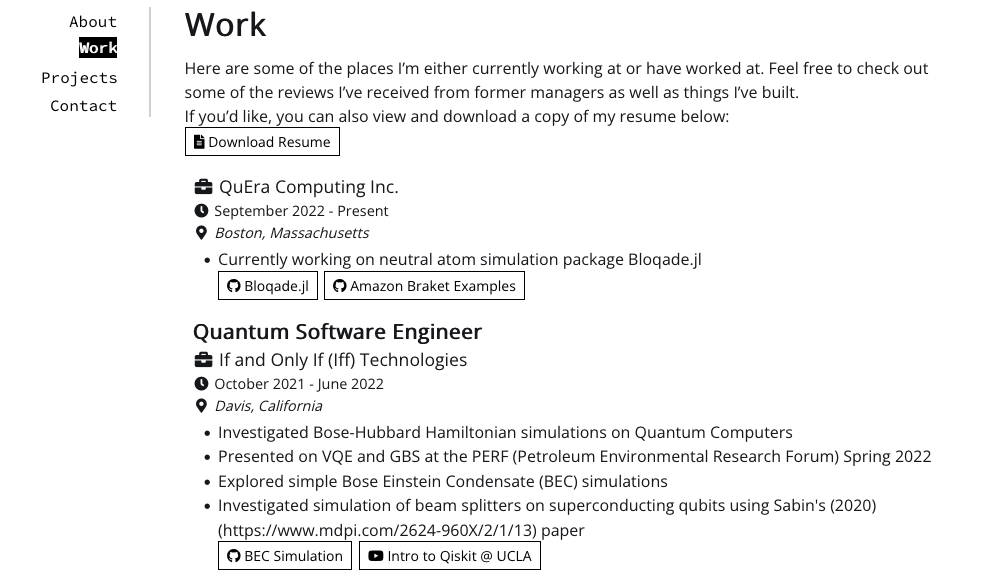This screenshot has width=982, height=583.
Task: Click the location pin beside Davis, California
Action: (201, 406)
